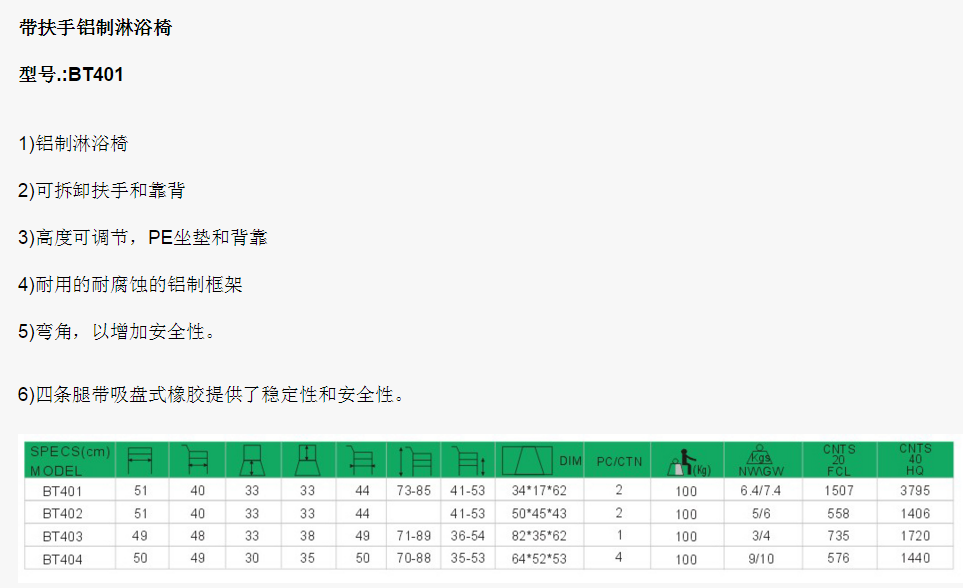The image size is (963, 588).
Task: Click the BT404 model row label
Action: (x=62, y=558)
